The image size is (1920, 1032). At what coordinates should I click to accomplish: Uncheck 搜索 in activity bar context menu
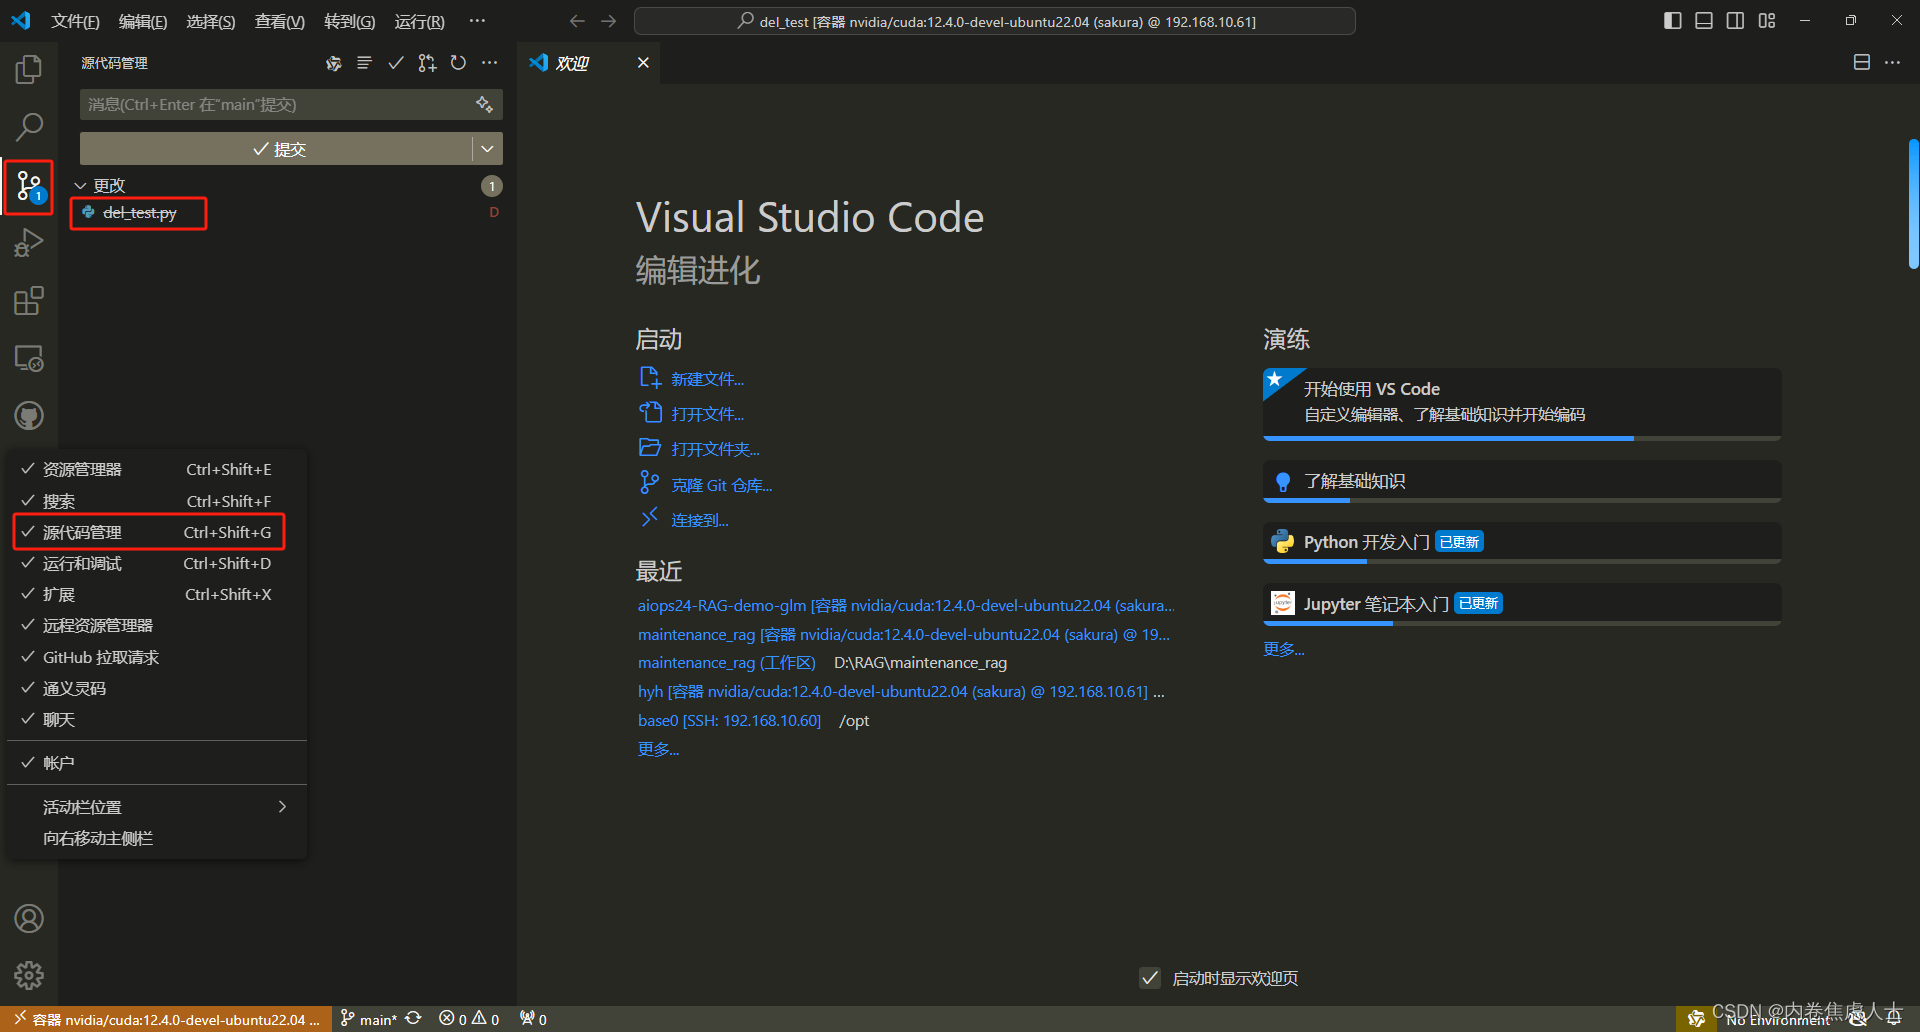157,501
